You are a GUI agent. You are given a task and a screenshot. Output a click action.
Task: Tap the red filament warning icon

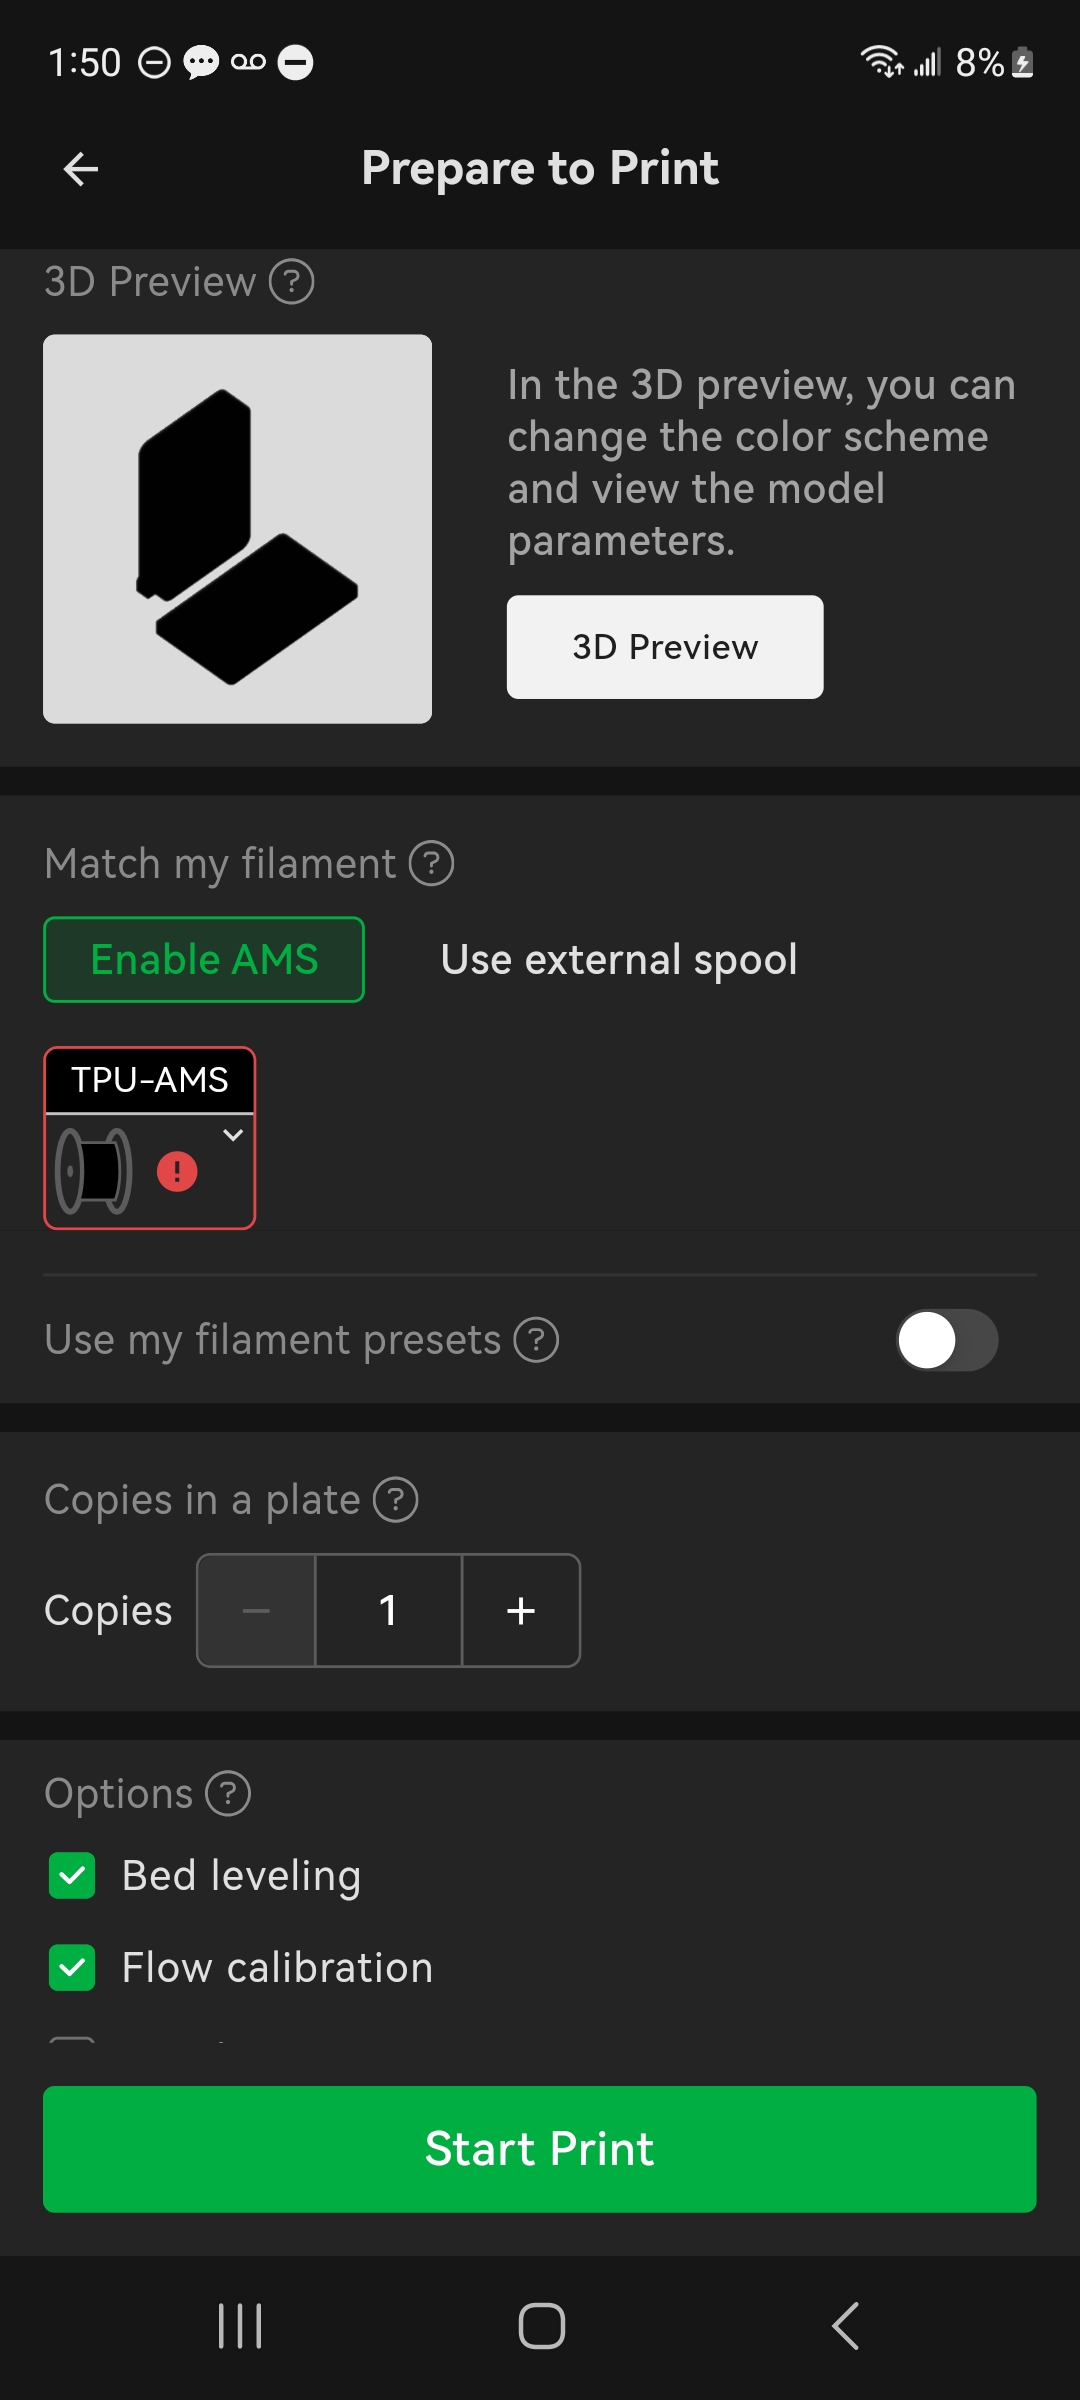click(177, 1171)
